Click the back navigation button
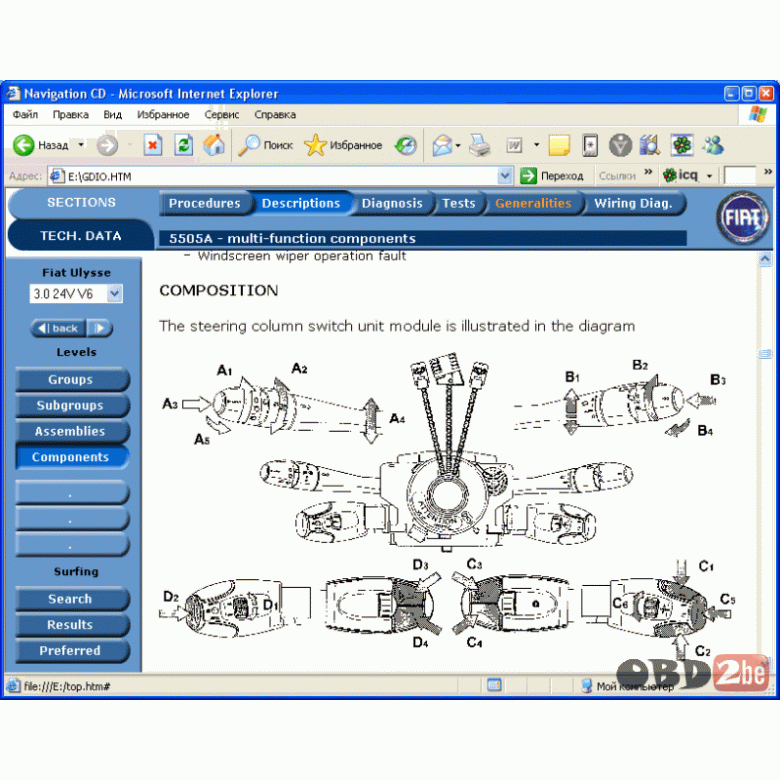780x780 pixels. point(58,328)
